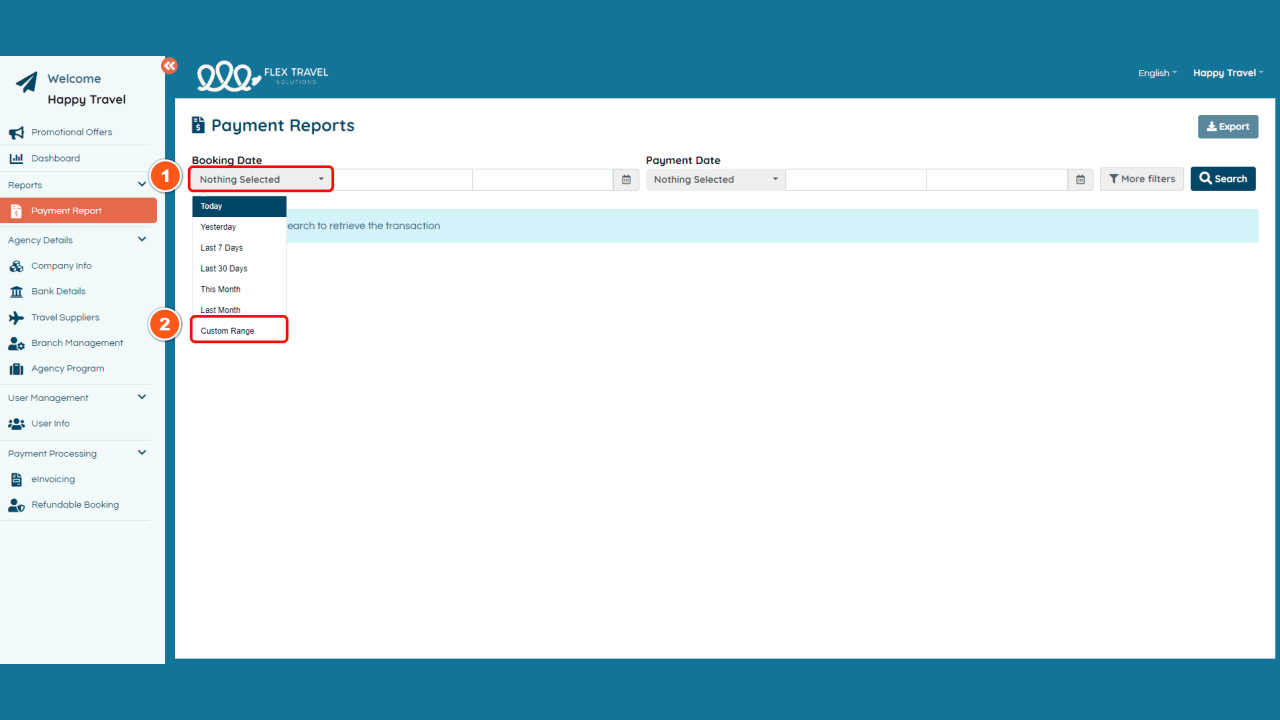Select Today from the date list
The image size is (1280, 720).
point(240,206)
